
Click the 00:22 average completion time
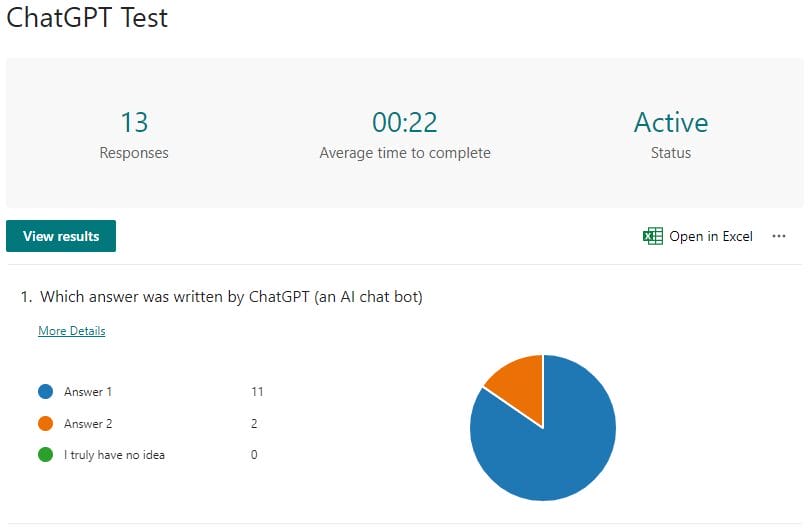click(405, 123)
